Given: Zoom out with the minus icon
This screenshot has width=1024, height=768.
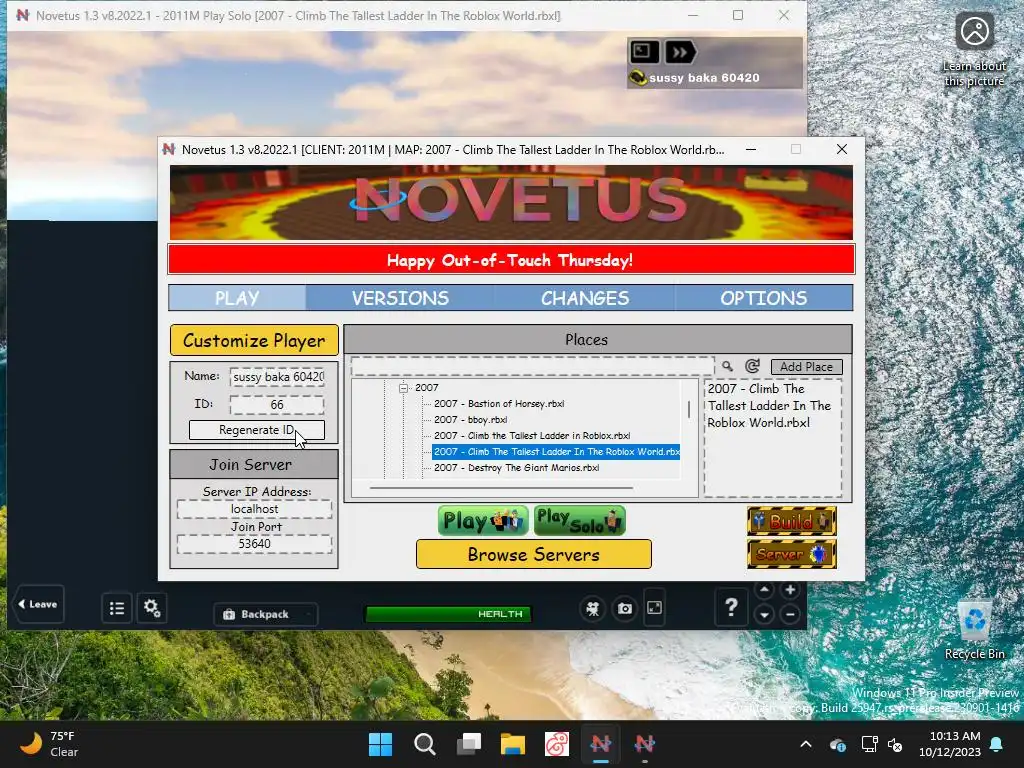Looking at the screenshot, I should tap(790, 615).
